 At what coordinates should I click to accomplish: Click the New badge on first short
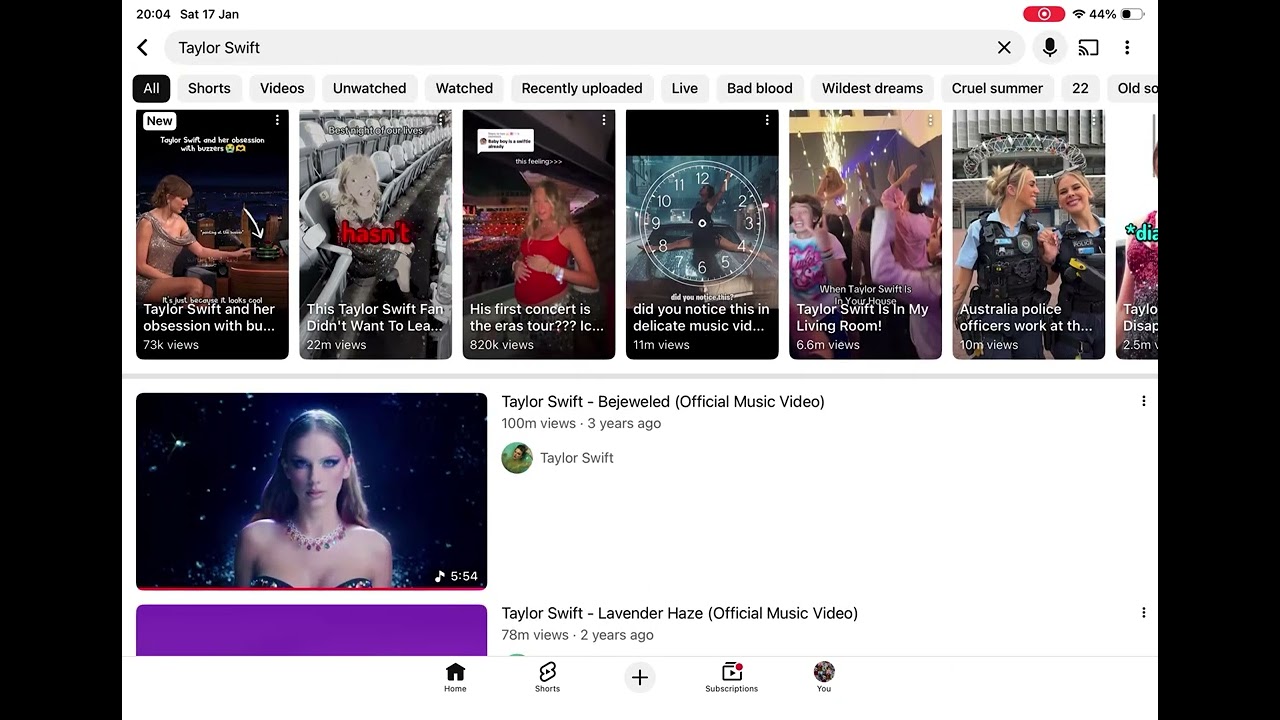tap(160, 121)
